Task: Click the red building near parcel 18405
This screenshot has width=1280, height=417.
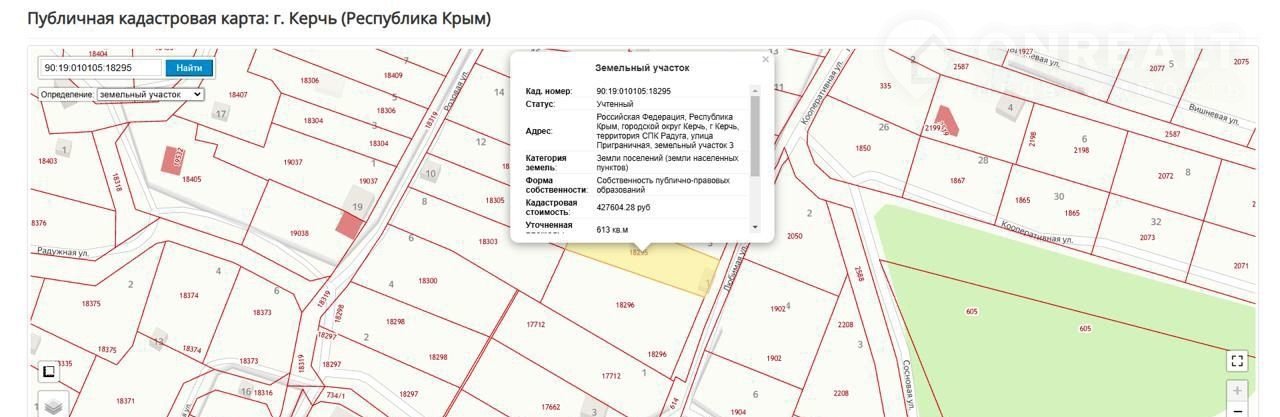Action: point(174,160)
